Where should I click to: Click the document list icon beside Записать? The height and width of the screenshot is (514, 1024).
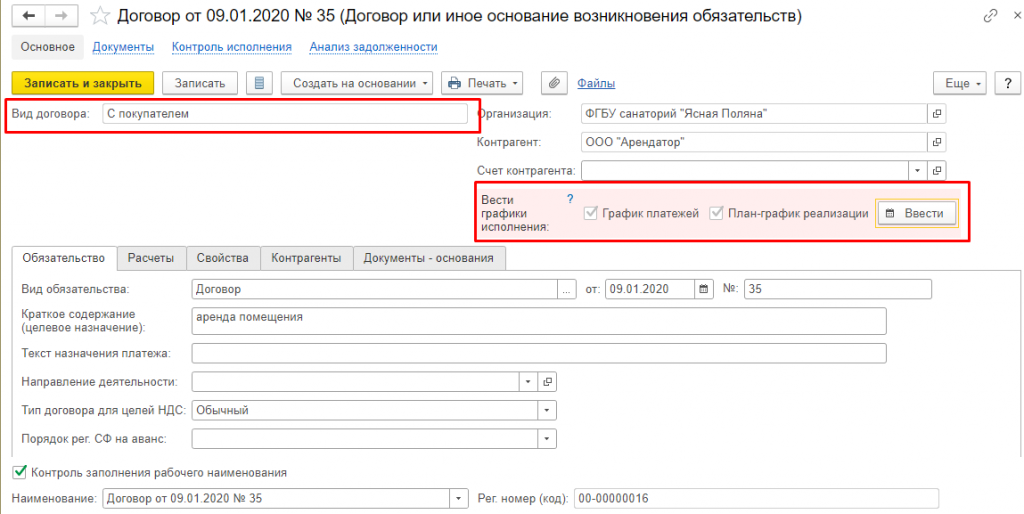click(260, 83)
